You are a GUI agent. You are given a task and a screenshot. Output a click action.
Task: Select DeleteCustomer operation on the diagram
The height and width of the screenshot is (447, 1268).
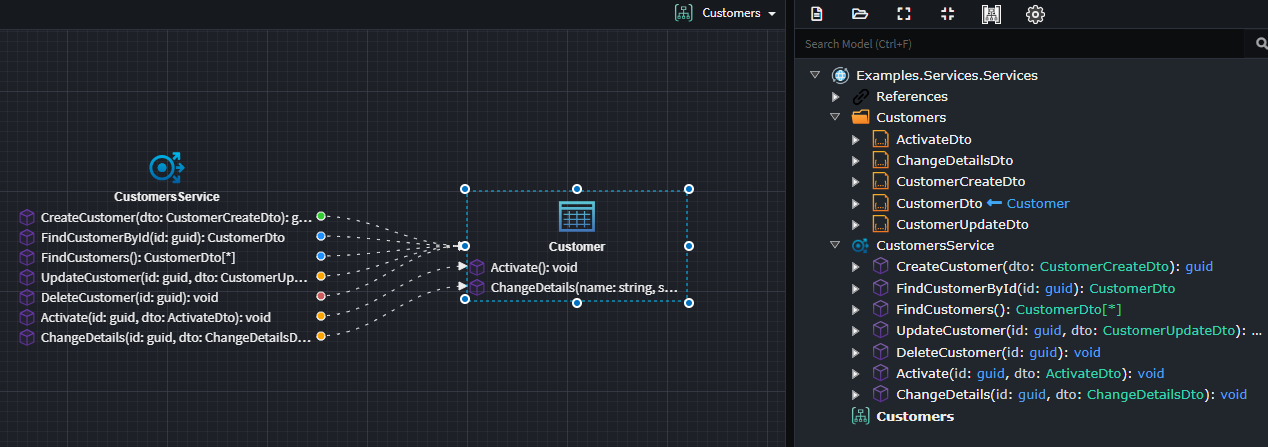point(130,297)
